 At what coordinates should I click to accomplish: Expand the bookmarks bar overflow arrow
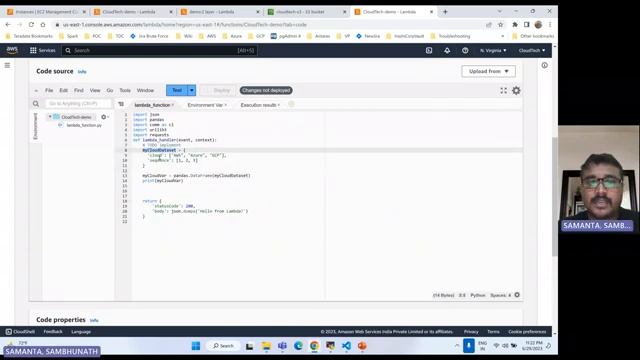tap(502, 36)
